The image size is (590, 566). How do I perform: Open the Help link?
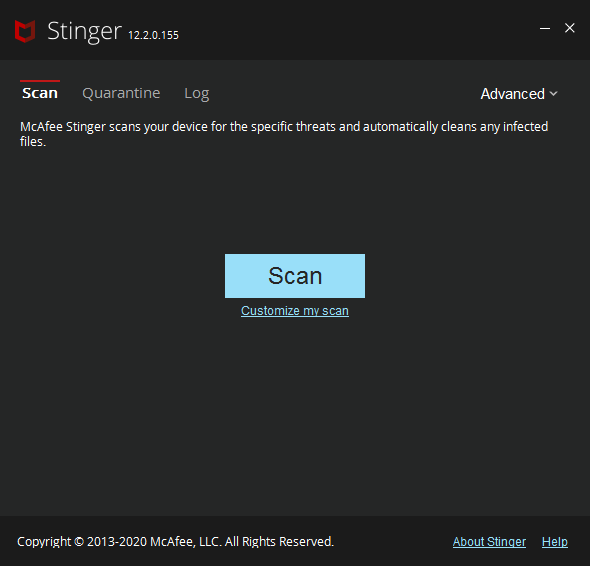[555, 542]
